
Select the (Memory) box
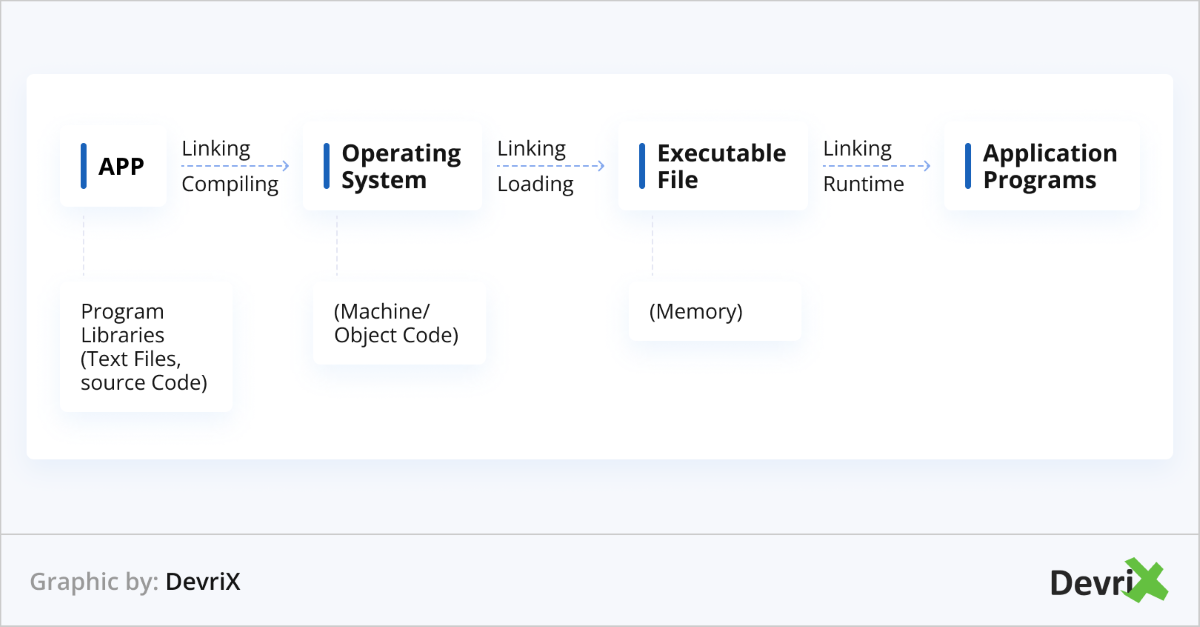pos(715,312)
